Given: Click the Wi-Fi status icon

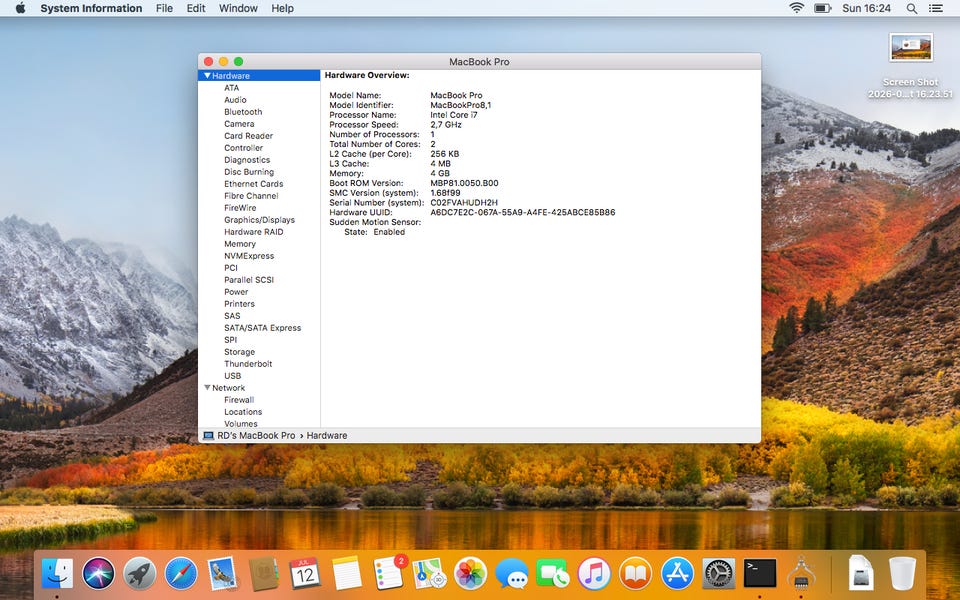Looking at the screenshot, I should point(796,9).
